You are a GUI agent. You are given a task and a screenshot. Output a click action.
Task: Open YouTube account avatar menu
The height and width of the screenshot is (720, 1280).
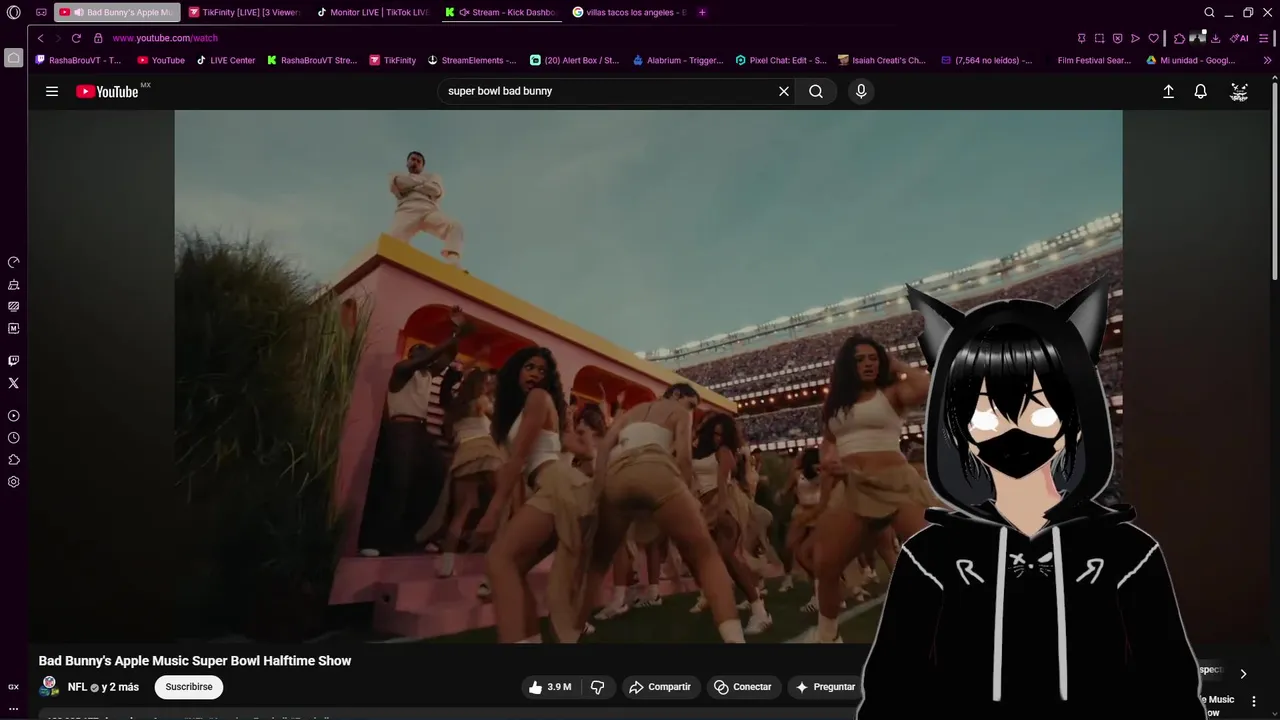click(1239, 91)
